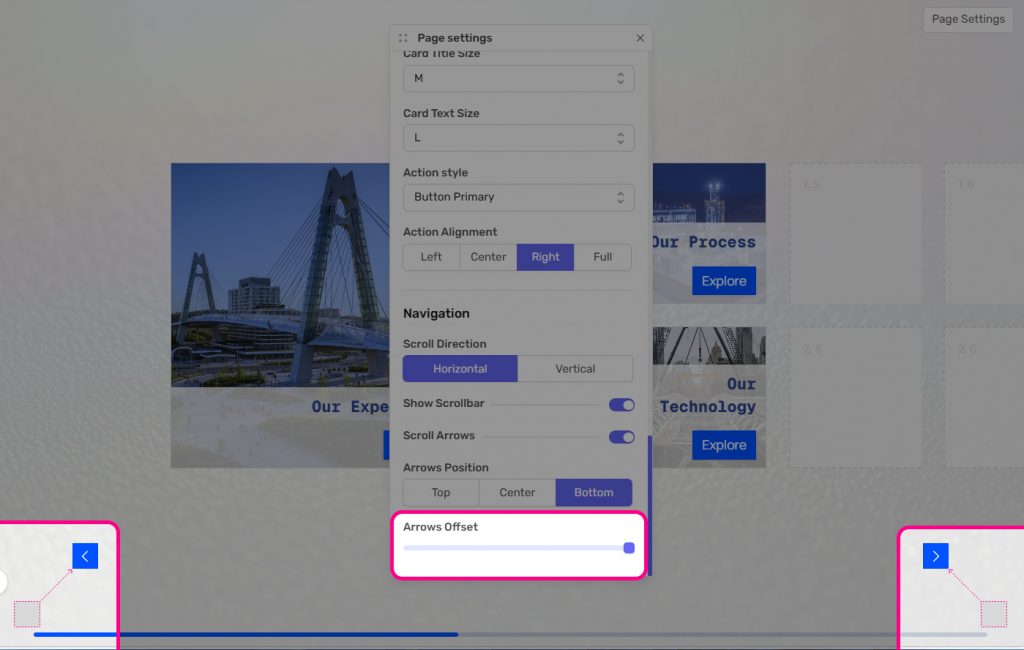Open the Action style dropdown
Screen dimensions: 1024x650
(x=518, y=197)
